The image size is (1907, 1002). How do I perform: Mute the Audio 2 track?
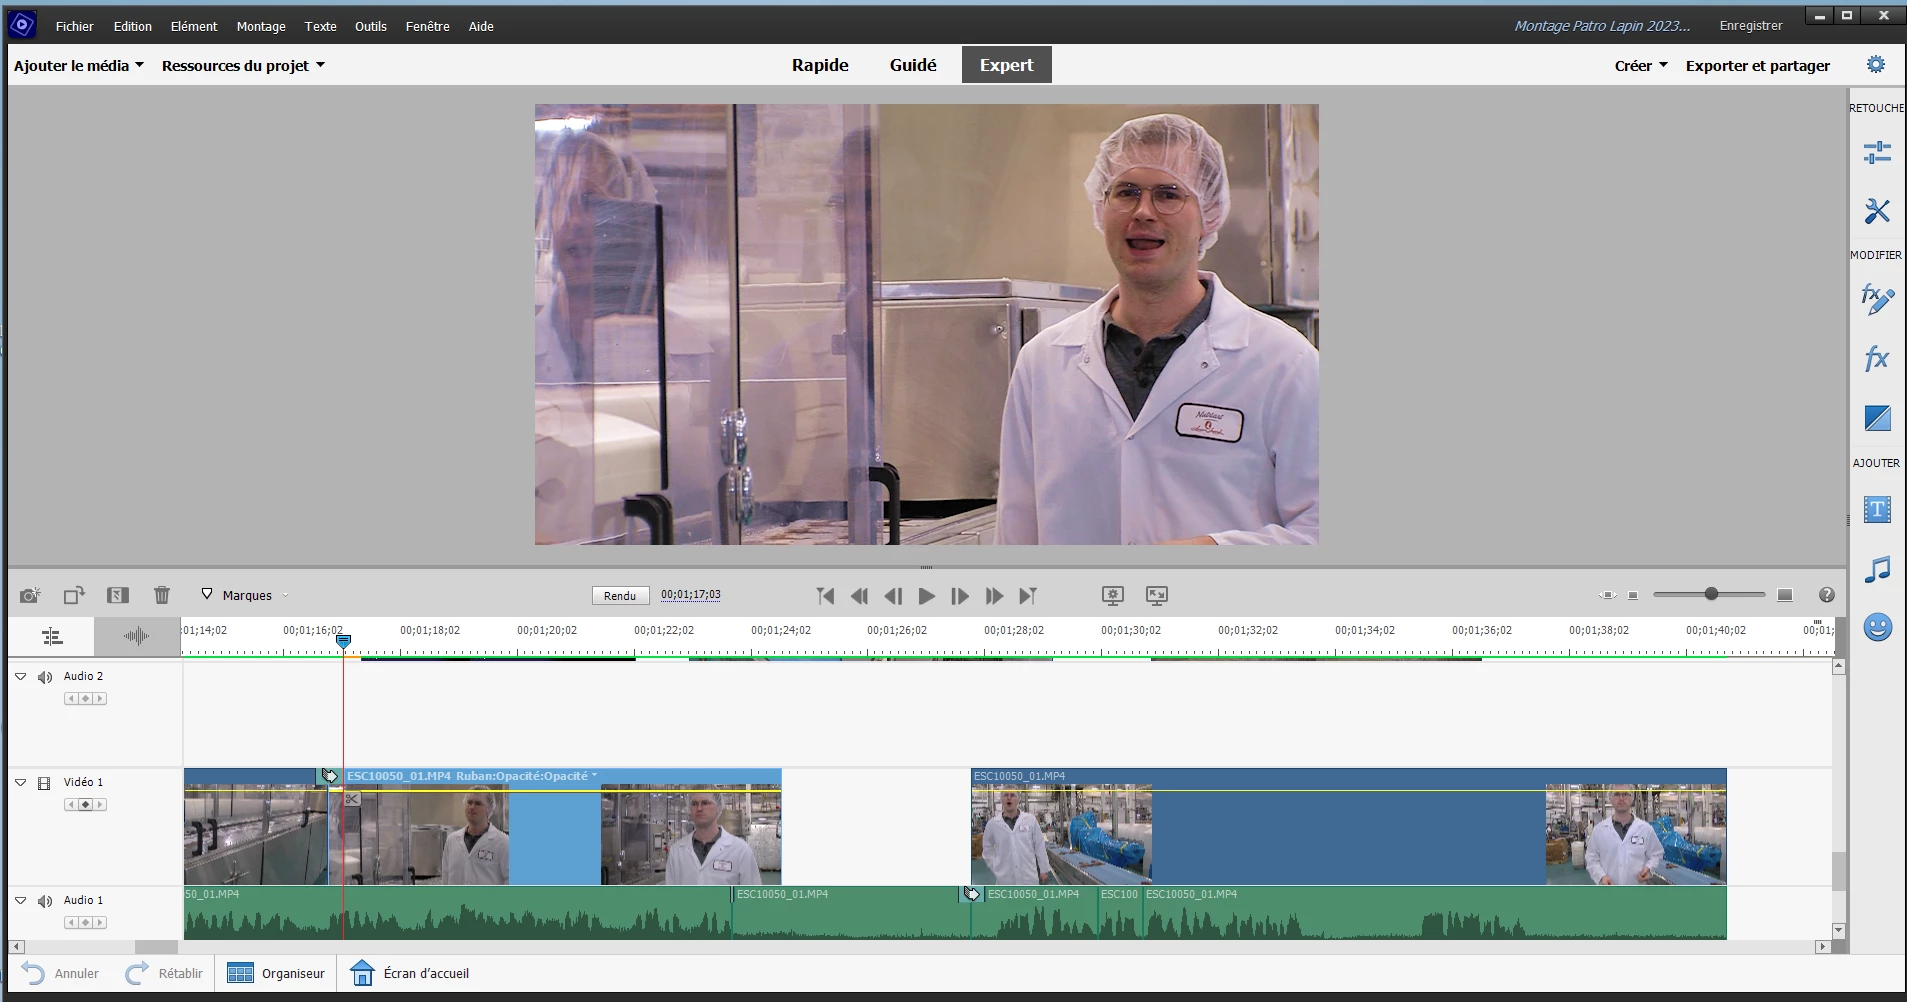(x=45, y=677)
